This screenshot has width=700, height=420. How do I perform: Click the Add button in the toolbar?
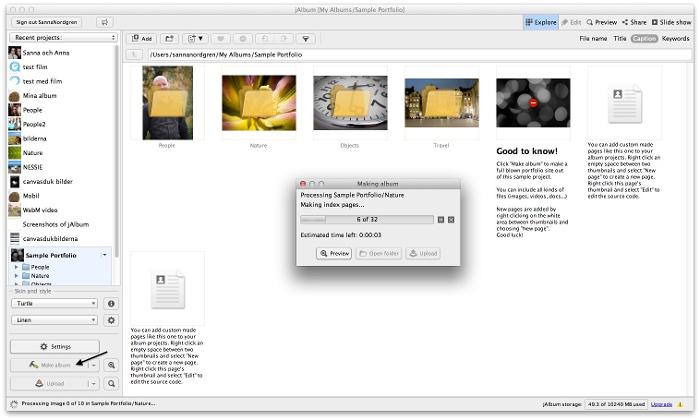point(141,38)
